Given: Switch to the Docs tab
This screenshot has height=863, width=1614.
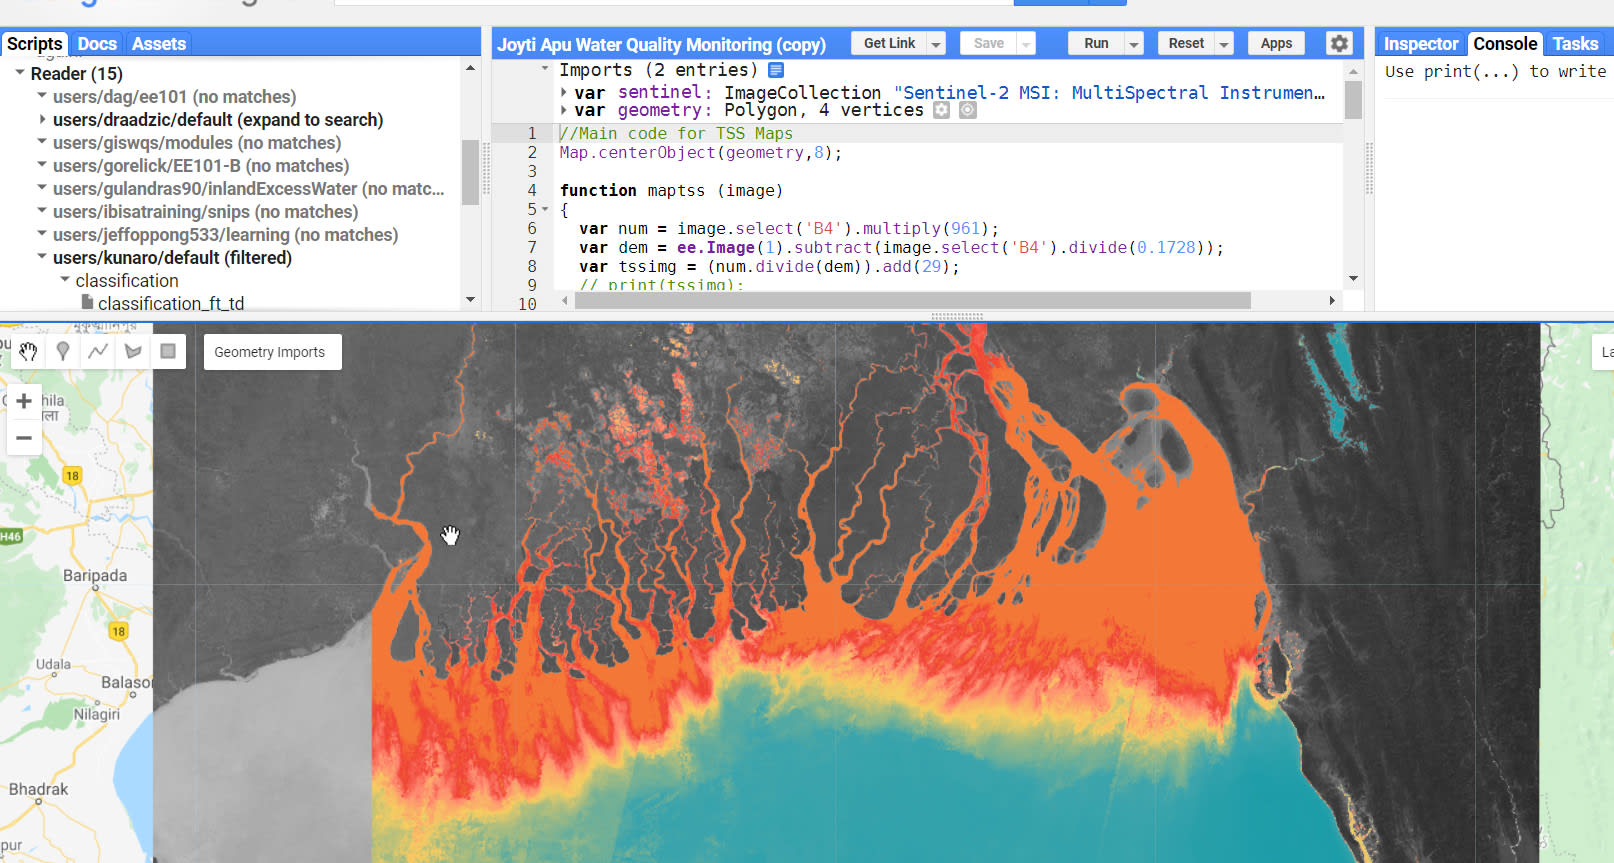Looking at the screenshot, I should point(97,44).
